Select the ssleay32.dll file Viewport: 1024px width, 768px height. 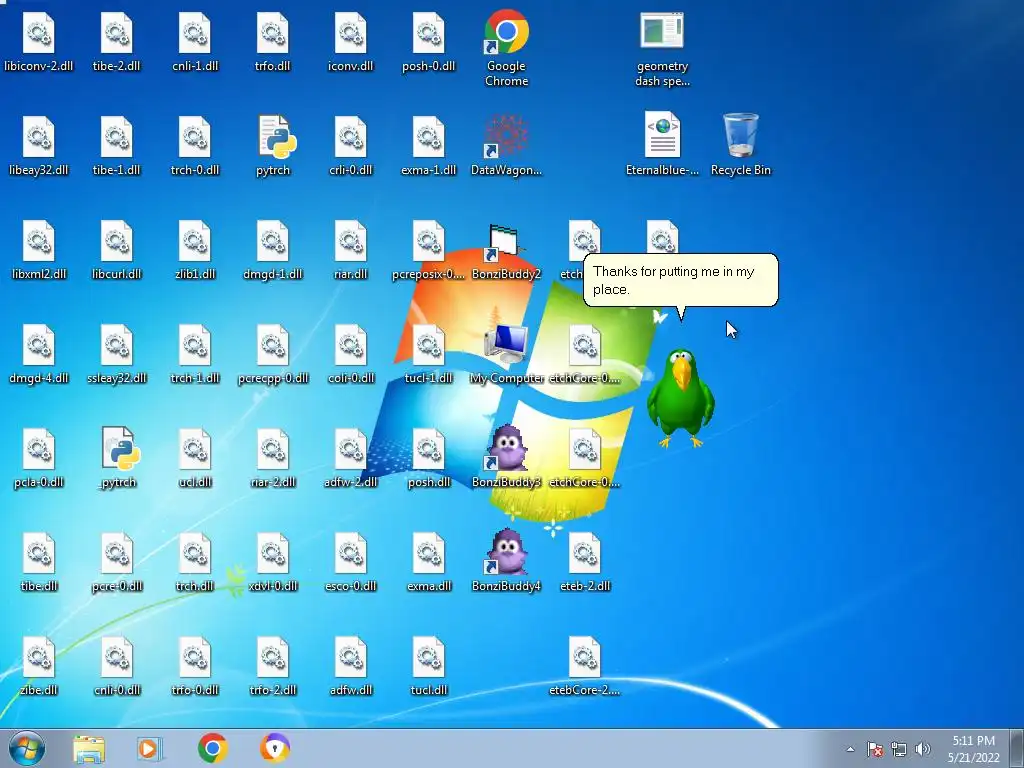point(117,354)
